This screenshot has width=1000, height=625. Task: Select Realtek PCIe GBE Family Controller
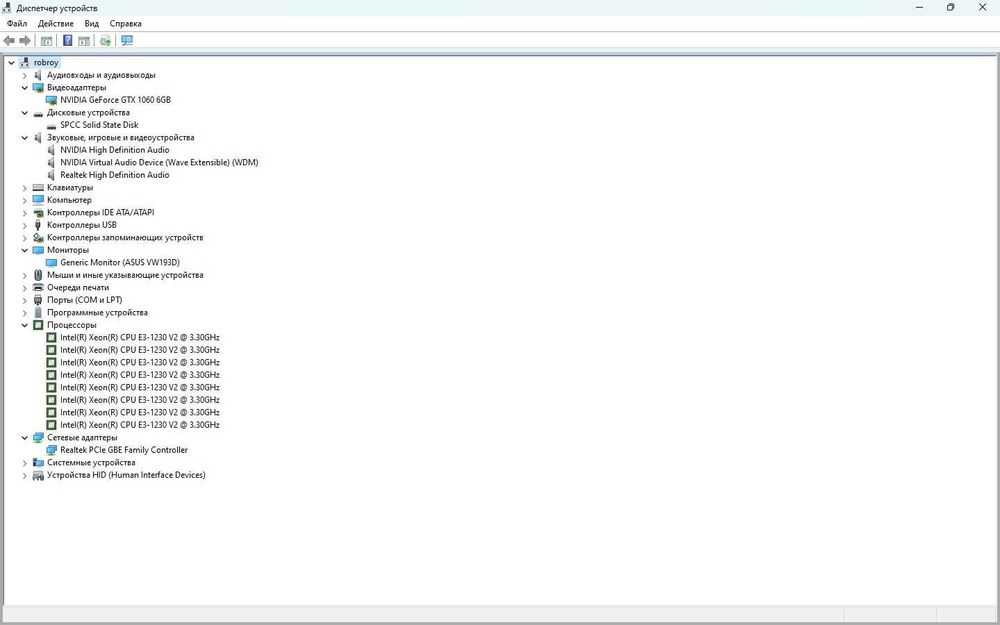[124, 450]
